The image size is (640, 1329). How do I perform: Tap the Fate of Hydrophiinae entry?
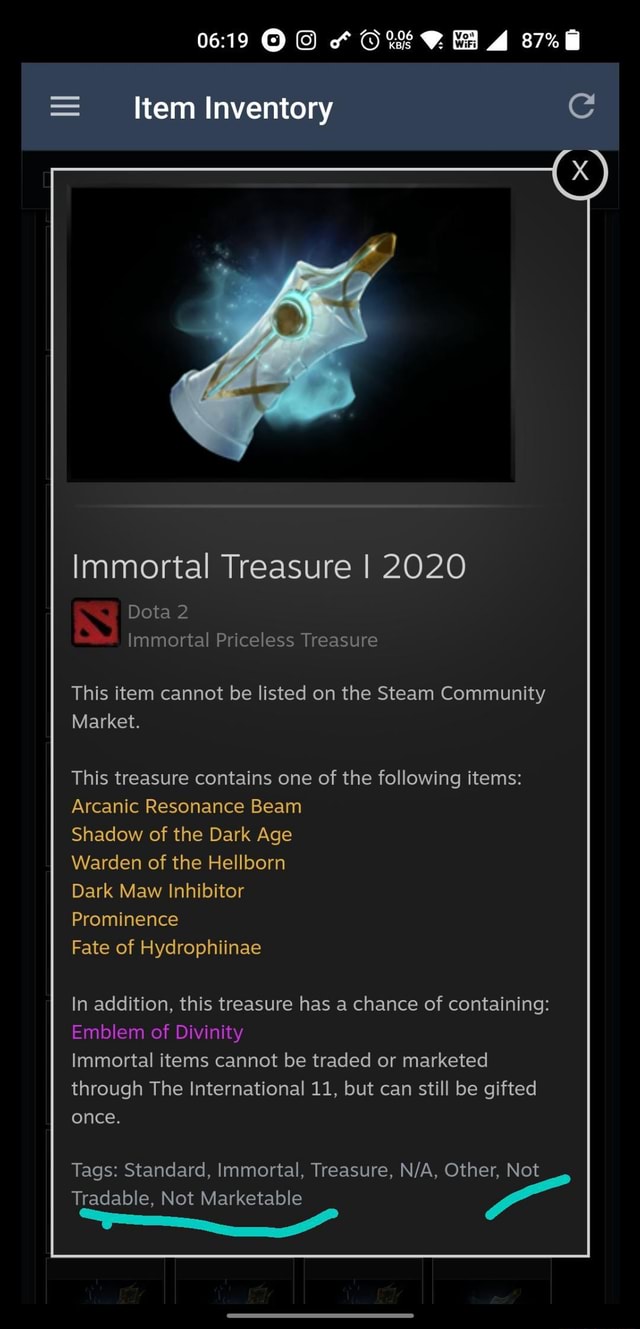pyautogui.click(x=166, y=947)
